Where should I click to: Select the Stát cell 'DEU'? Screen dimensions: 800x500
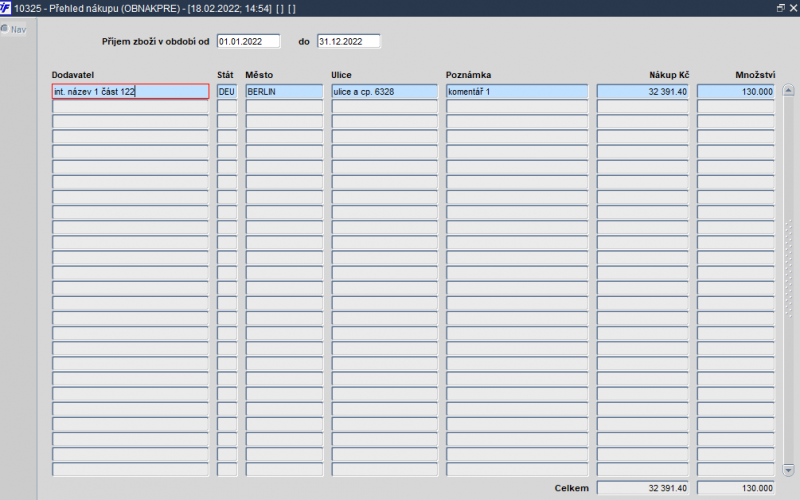click(227, 91)
